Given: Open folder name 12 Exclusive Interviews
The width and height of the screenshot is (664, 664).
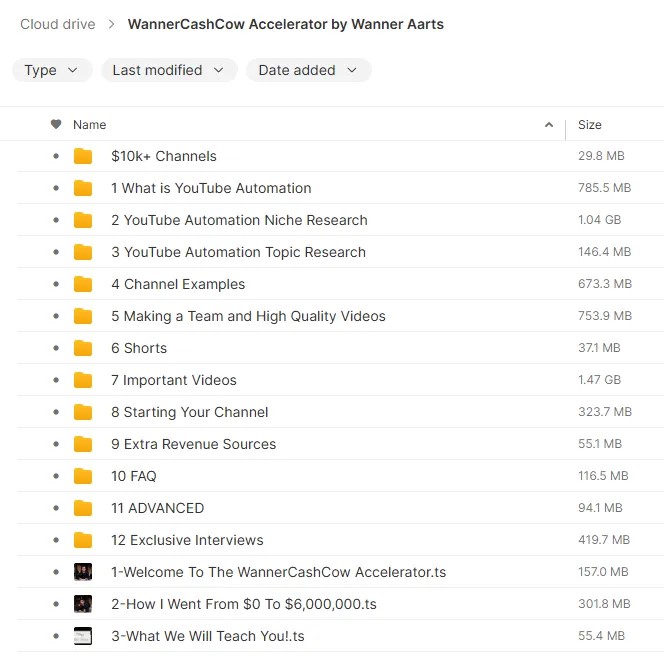Looking at the screenshot, I should pyautogui.click(x=187, y=540).
